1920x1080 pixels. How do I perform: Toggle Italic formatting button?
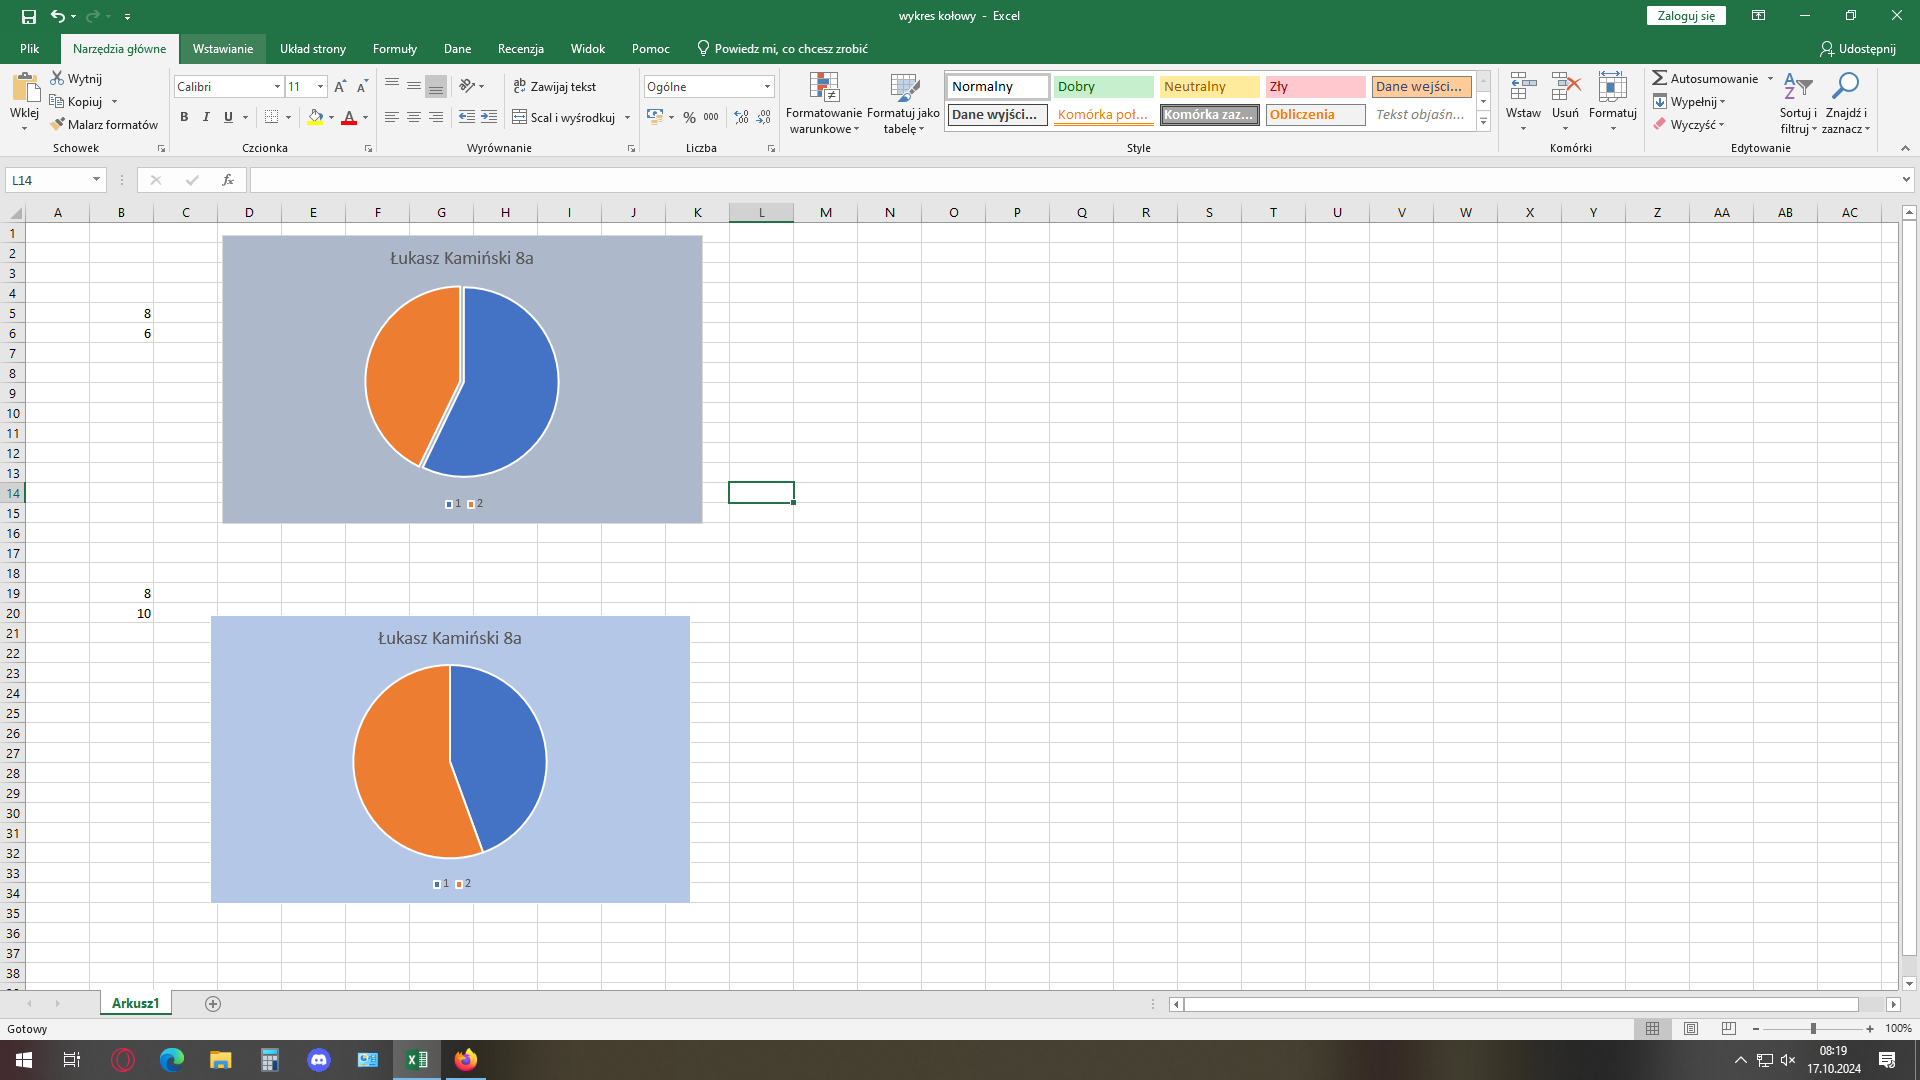(206, 117)
